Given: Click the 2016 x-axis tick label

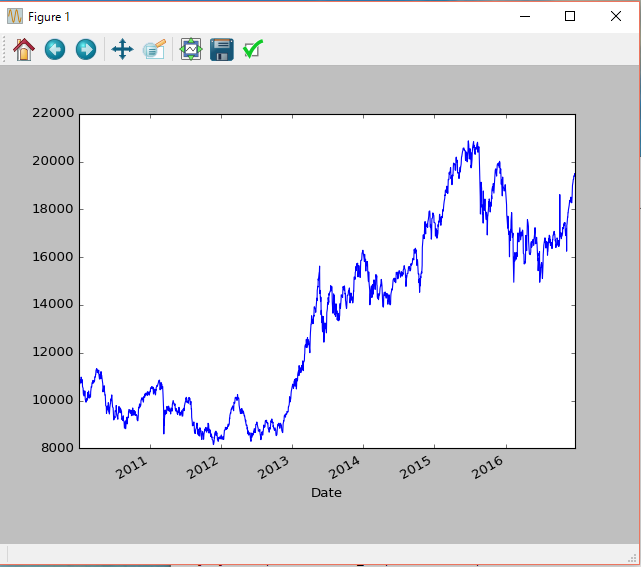Looking at the screenshot, I should point(487,468).
